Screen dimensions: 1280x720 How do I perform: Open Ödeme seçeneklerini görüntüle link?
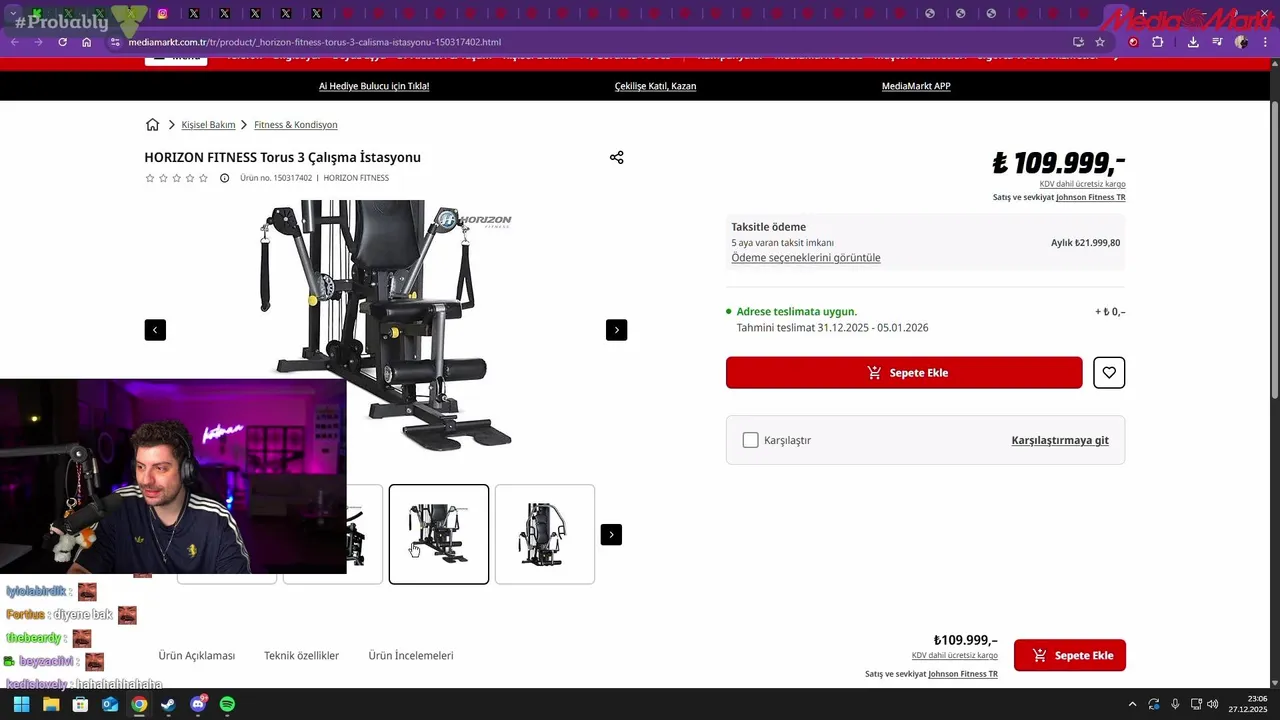806,258
